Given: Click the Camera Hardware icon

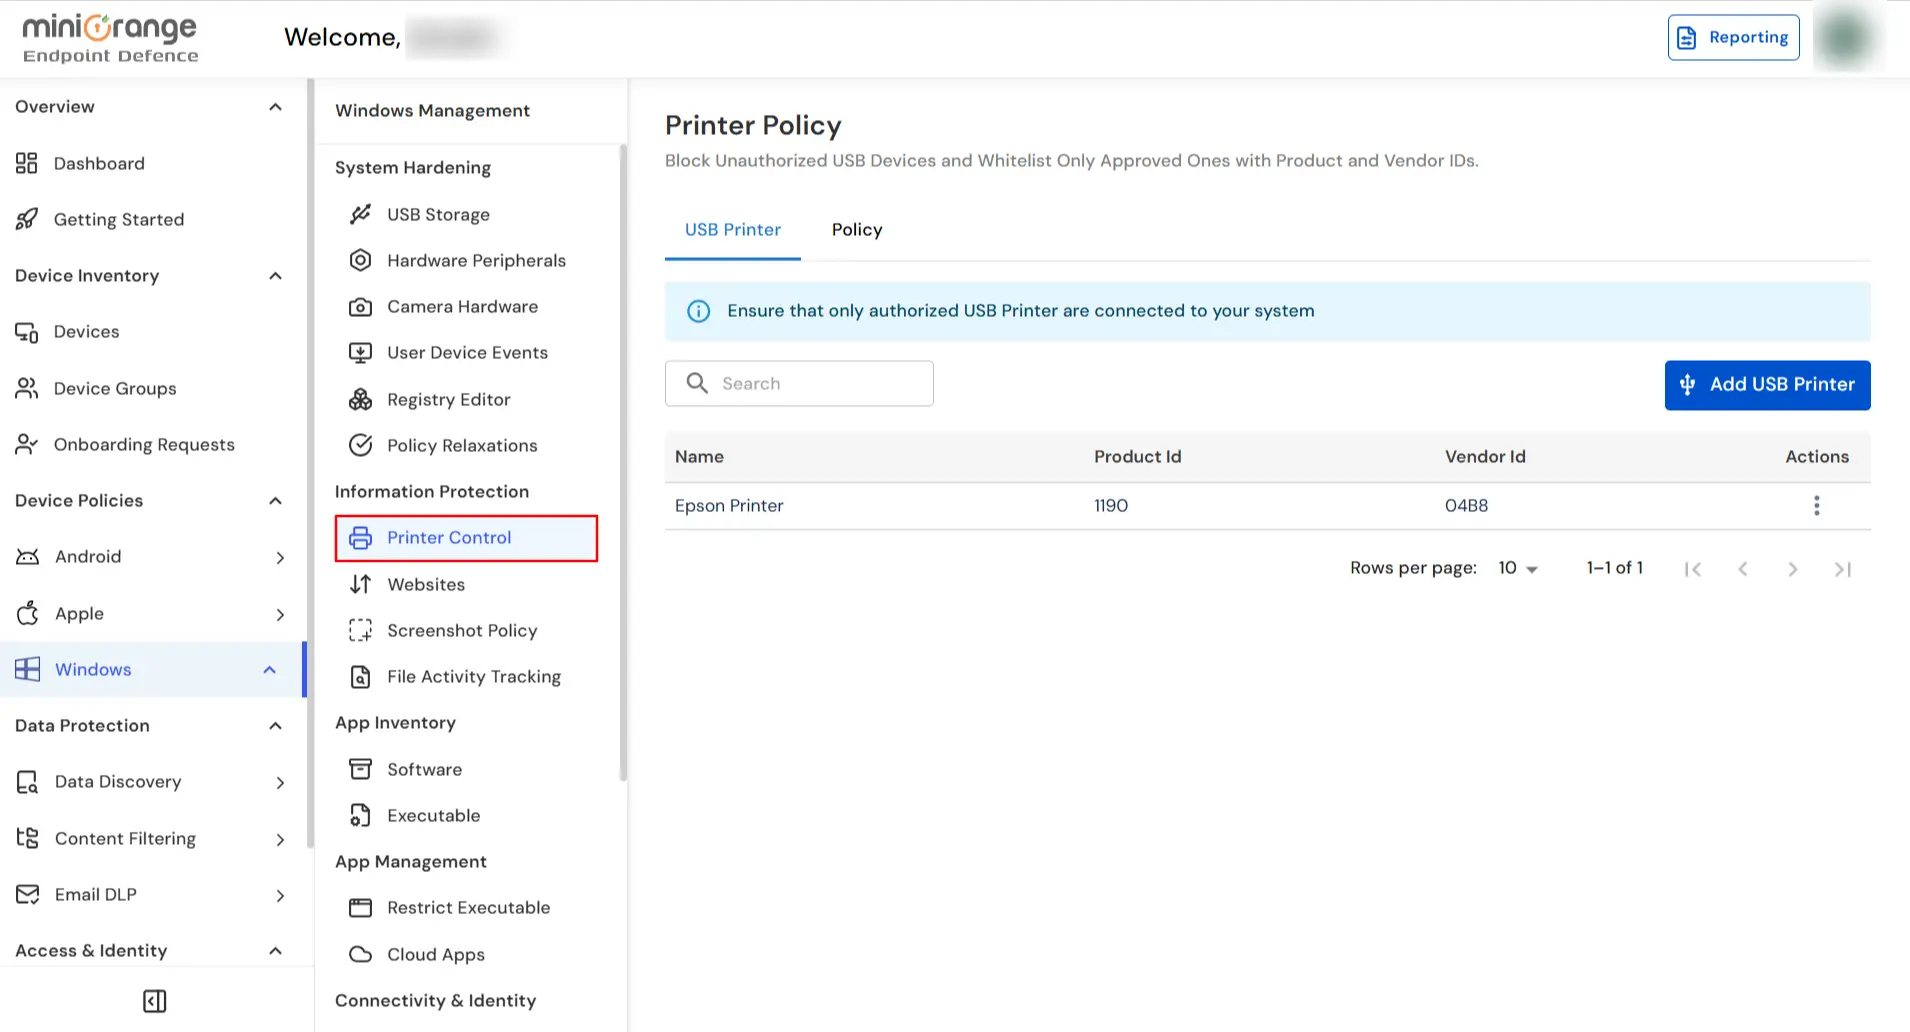Looking at the screenshot, I should pyautogui.click(x=360, y=307).
